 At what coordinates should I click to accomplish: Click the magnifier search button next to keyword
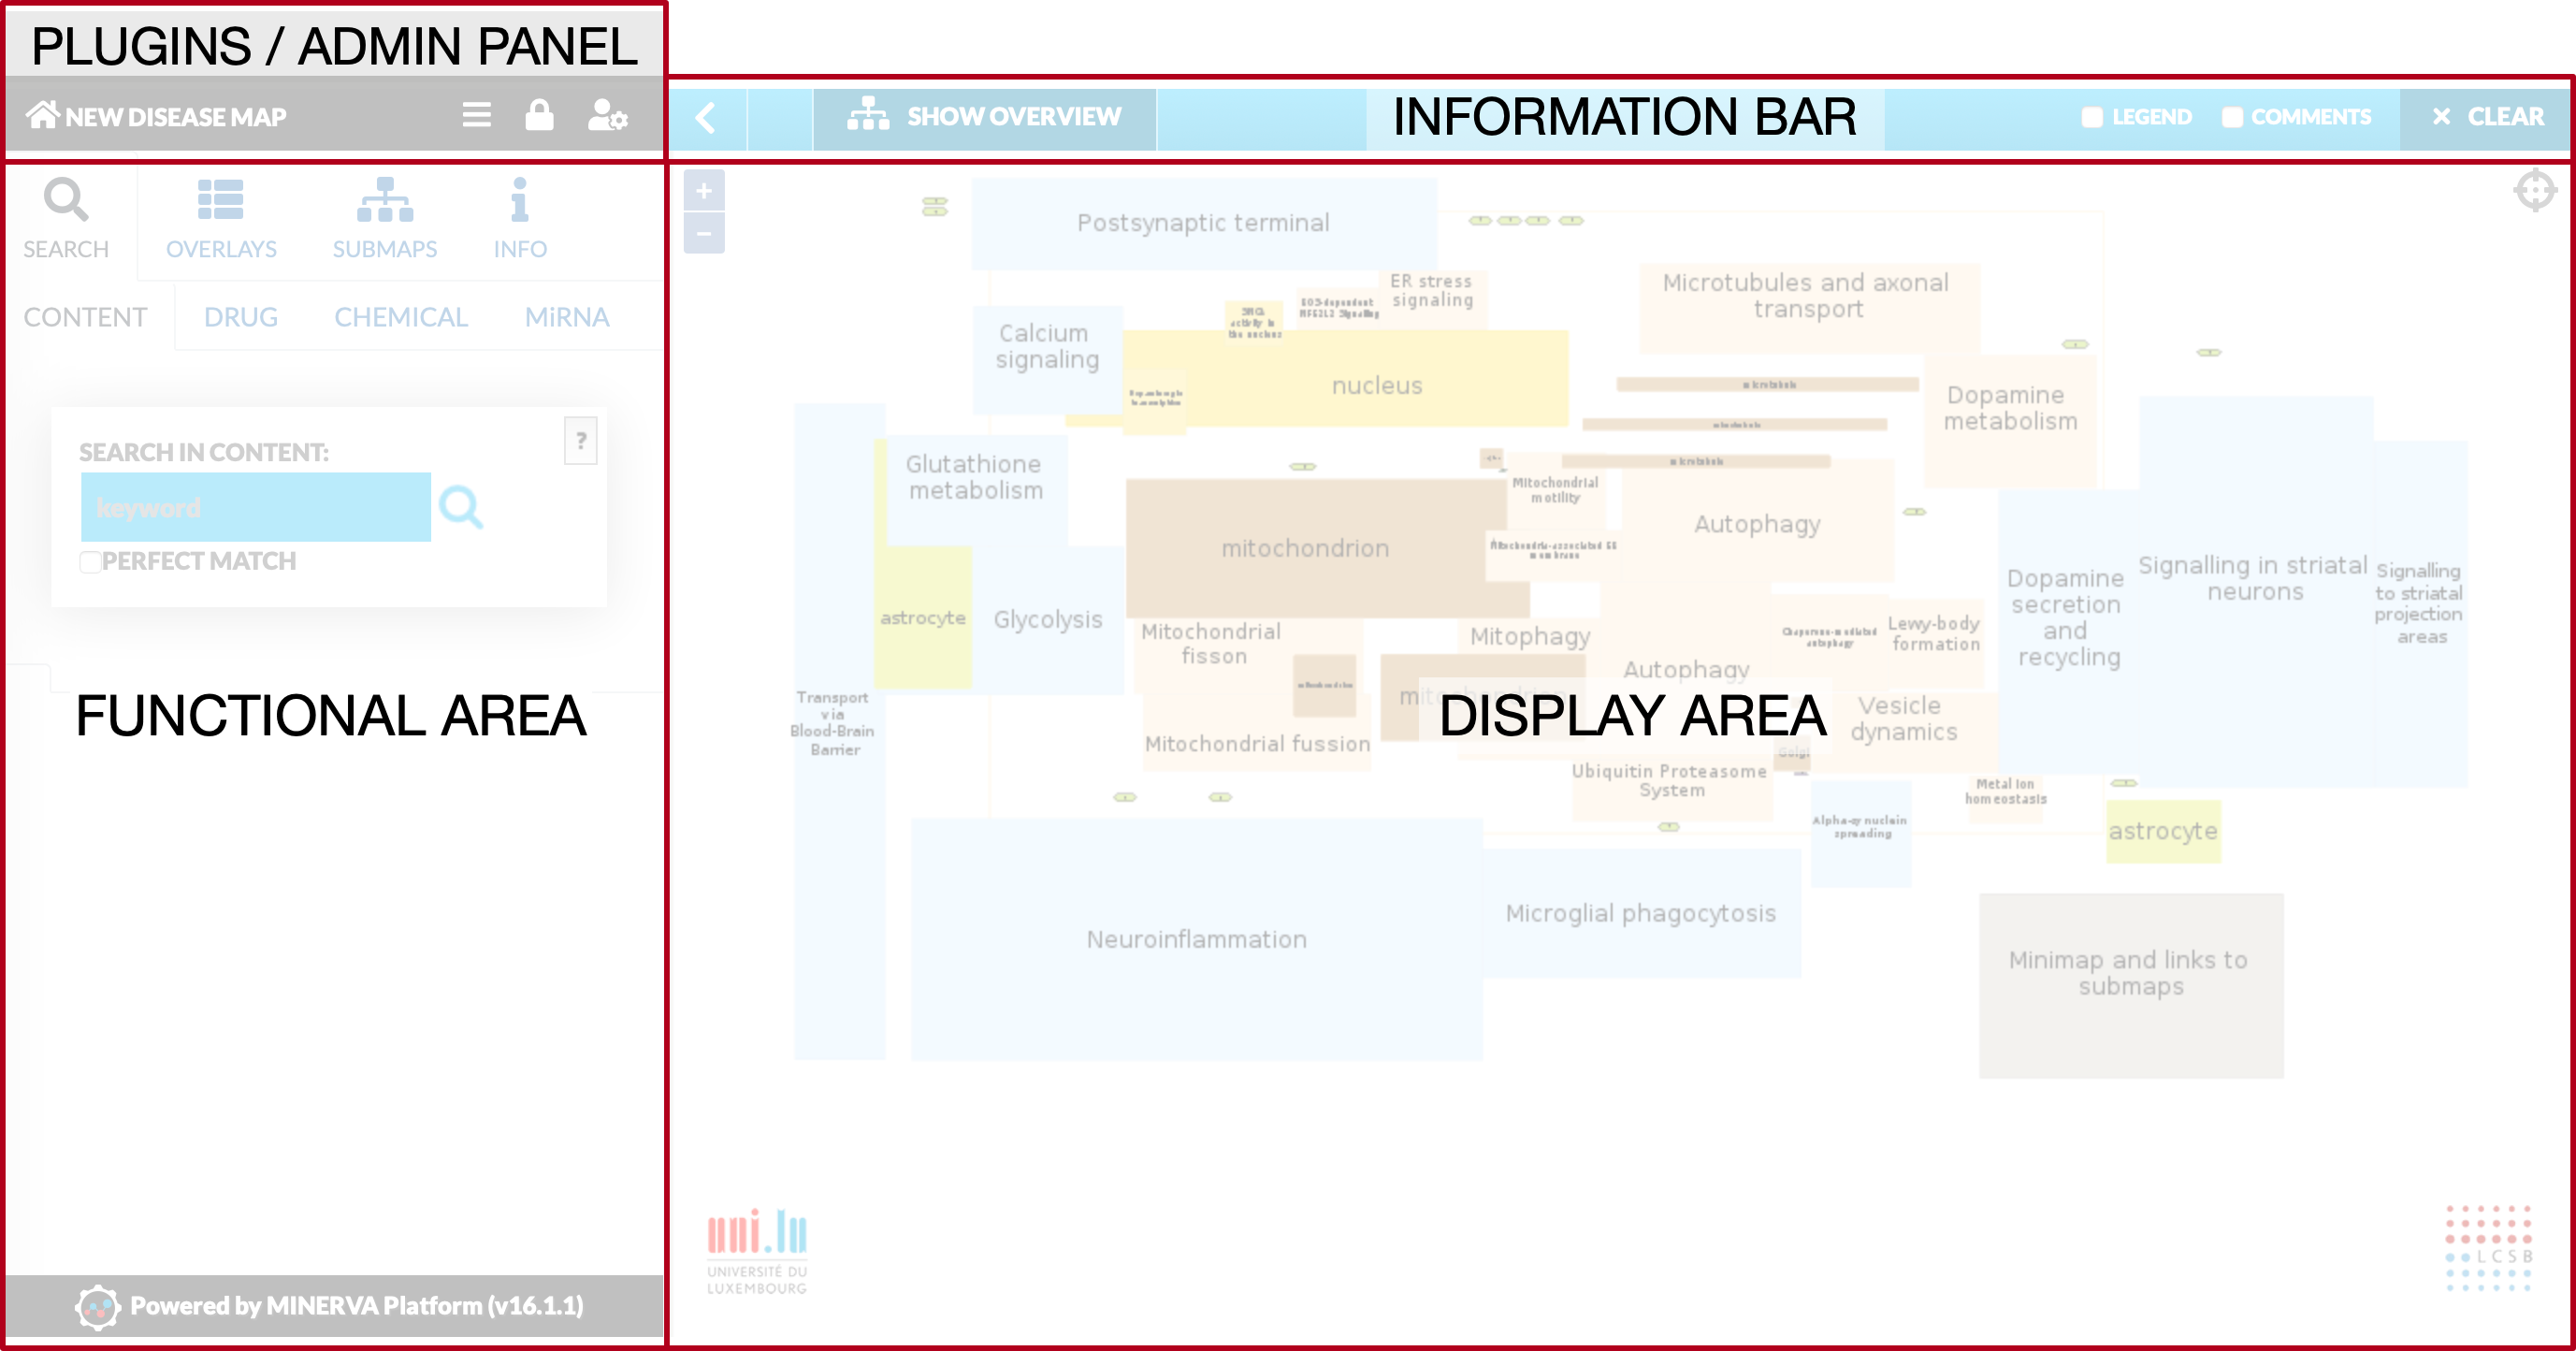coord(461,507)
